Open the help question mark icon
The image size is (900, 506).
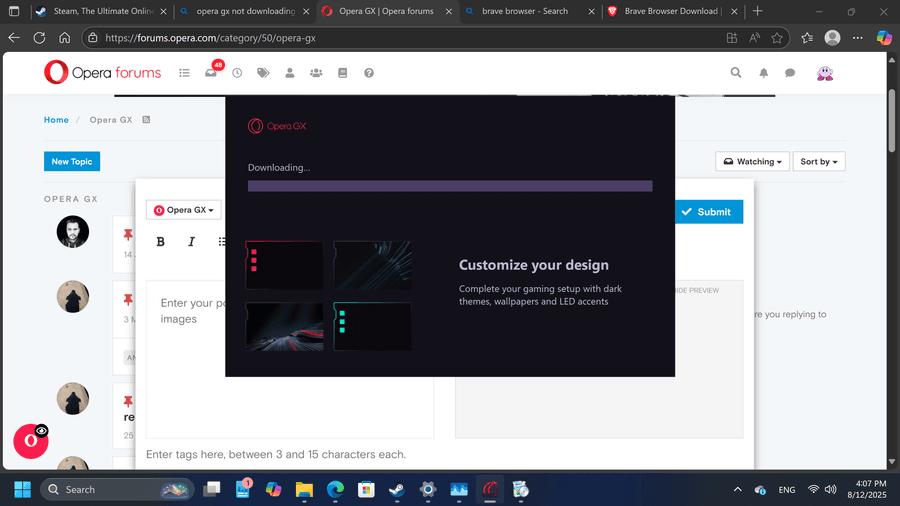coord(369,73)
